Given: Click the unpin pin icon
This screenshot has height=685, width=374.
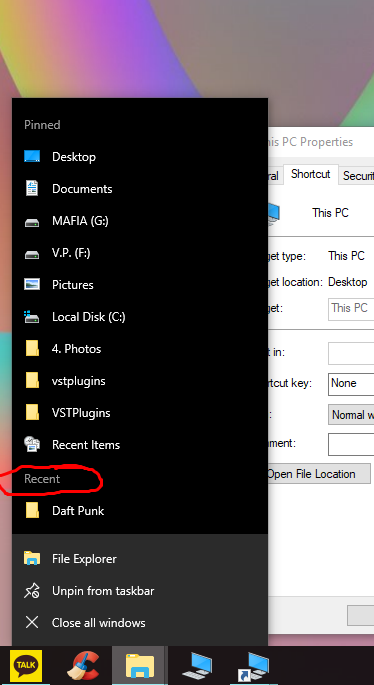Looking at the screenshot, I should pos(32,591).
